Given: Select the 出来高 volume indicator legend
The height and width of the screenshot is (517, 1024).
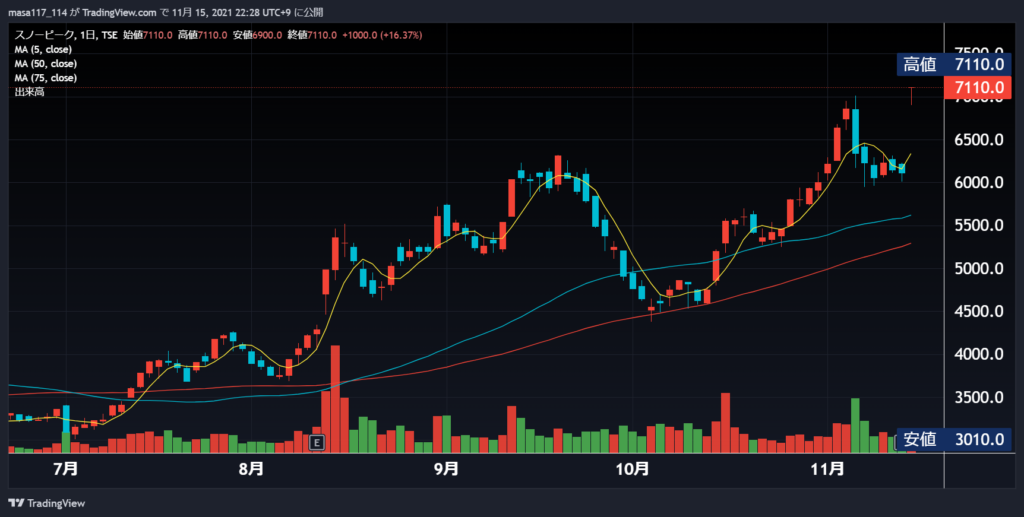Looking at the screenshot, I should pos(29,92).
